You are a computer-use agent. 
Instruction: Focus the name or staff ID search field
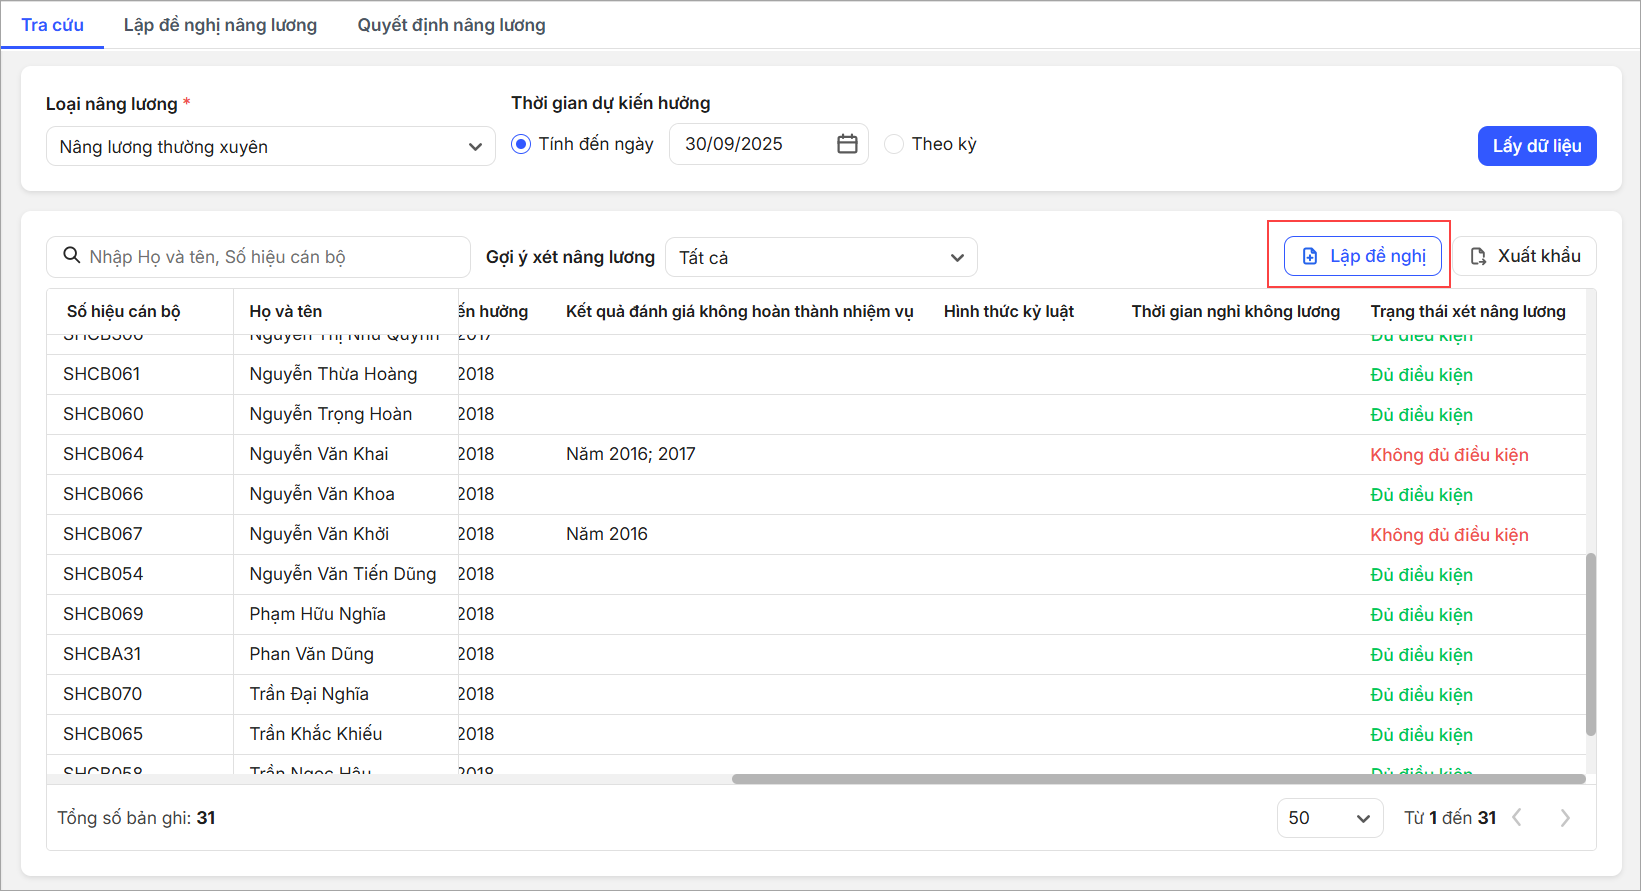[270, 257]
